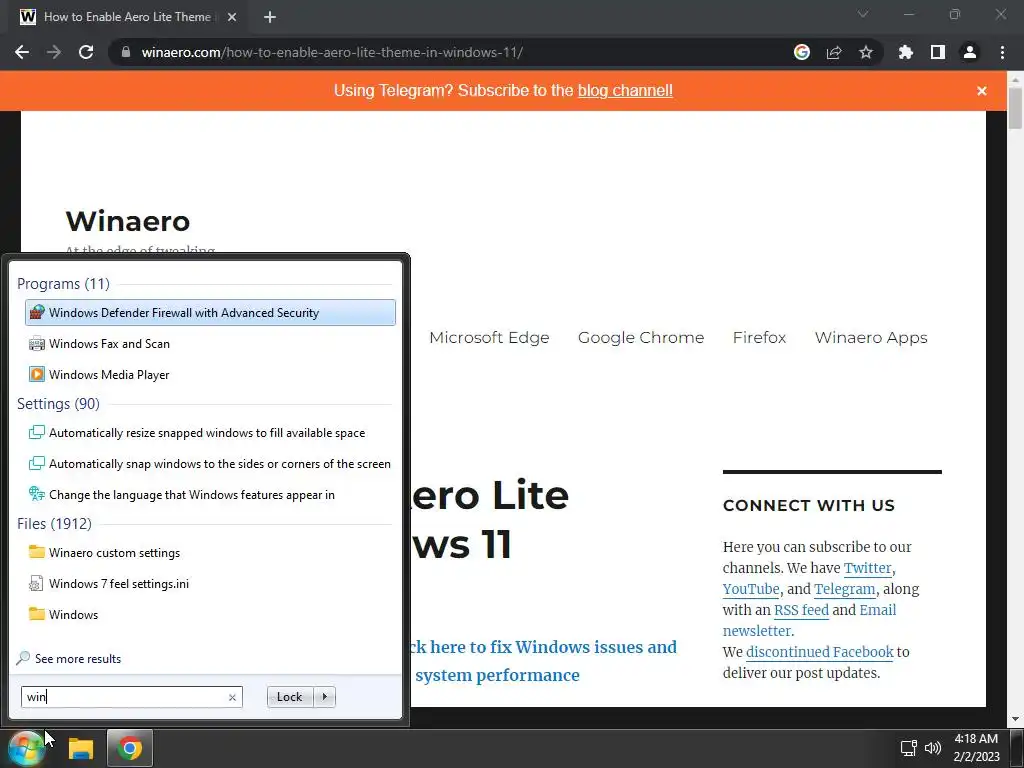Expand the shutdown options arrow
Image resolution: width=1024 pixels, height=768 pixels.
point(325,697)
